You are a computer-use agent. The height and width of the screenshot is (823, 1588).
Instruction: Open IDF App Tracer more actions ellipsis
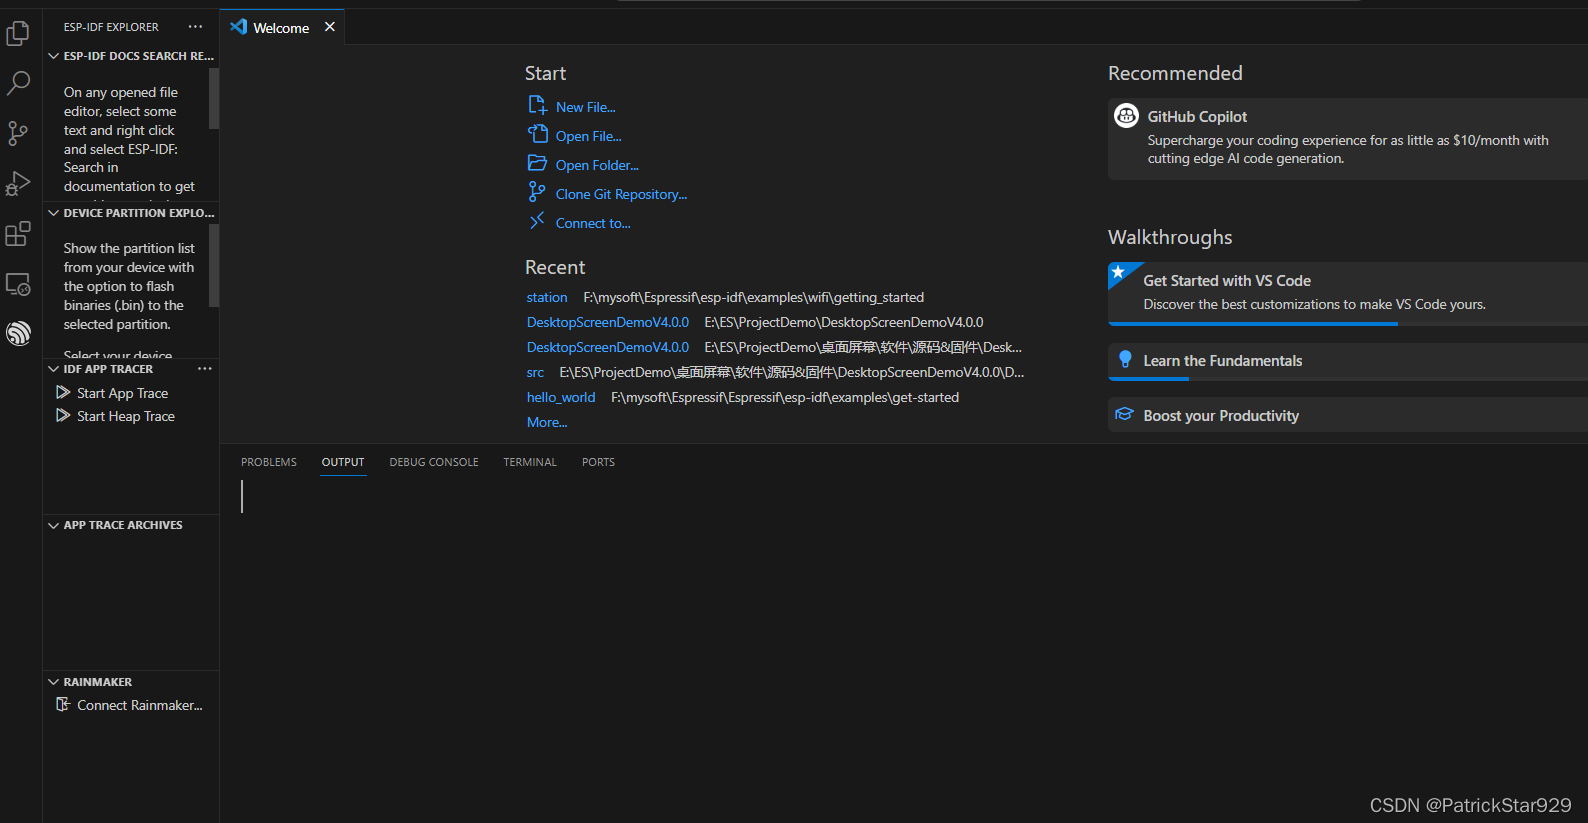click(x=205, y=369)
